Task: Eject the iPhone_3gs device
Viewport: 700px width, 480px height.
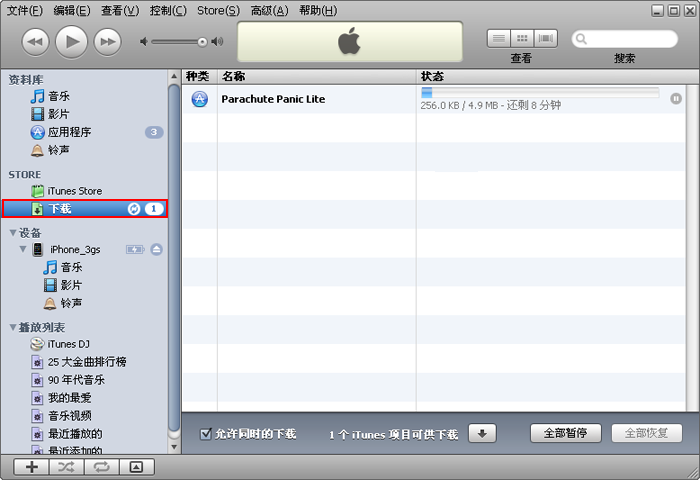Action: pos(156,249)
